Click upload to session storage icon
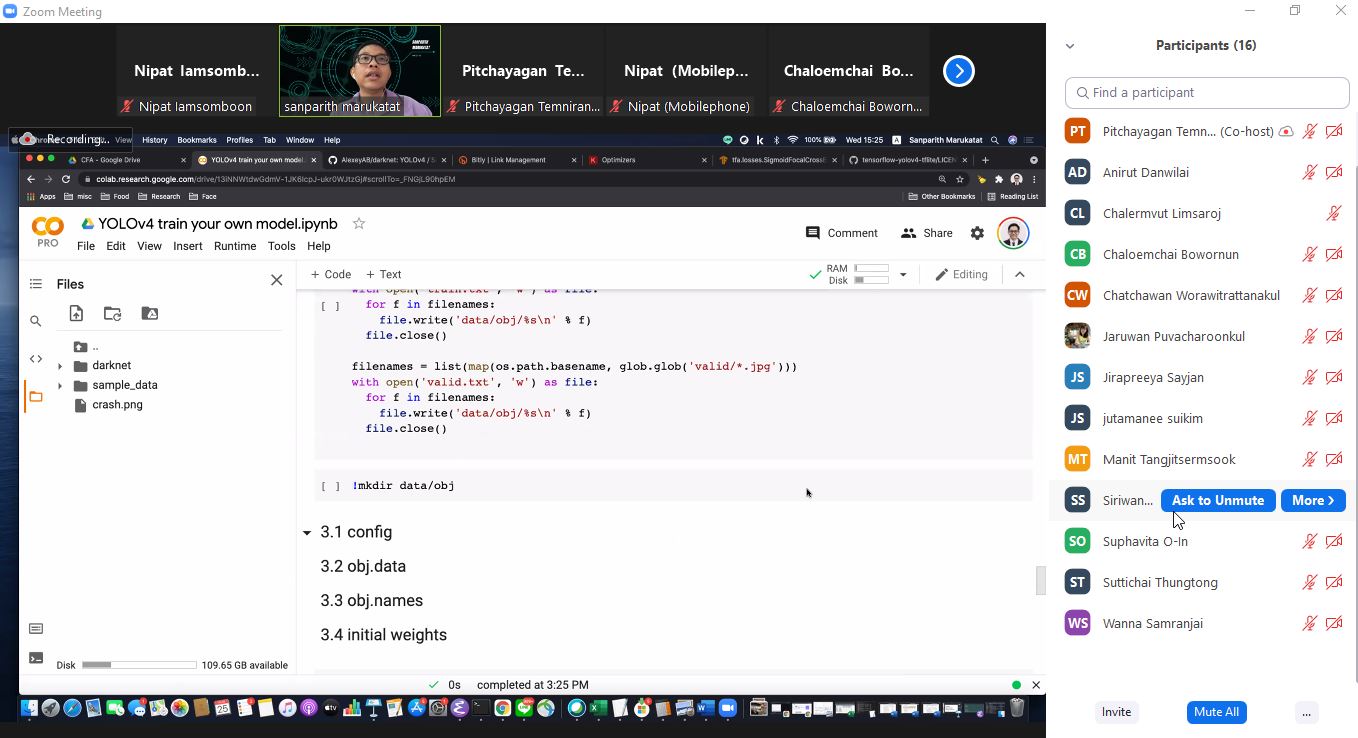Image resolution: width=1358 pixels, height=738 pixels. (x=76, y=313)
